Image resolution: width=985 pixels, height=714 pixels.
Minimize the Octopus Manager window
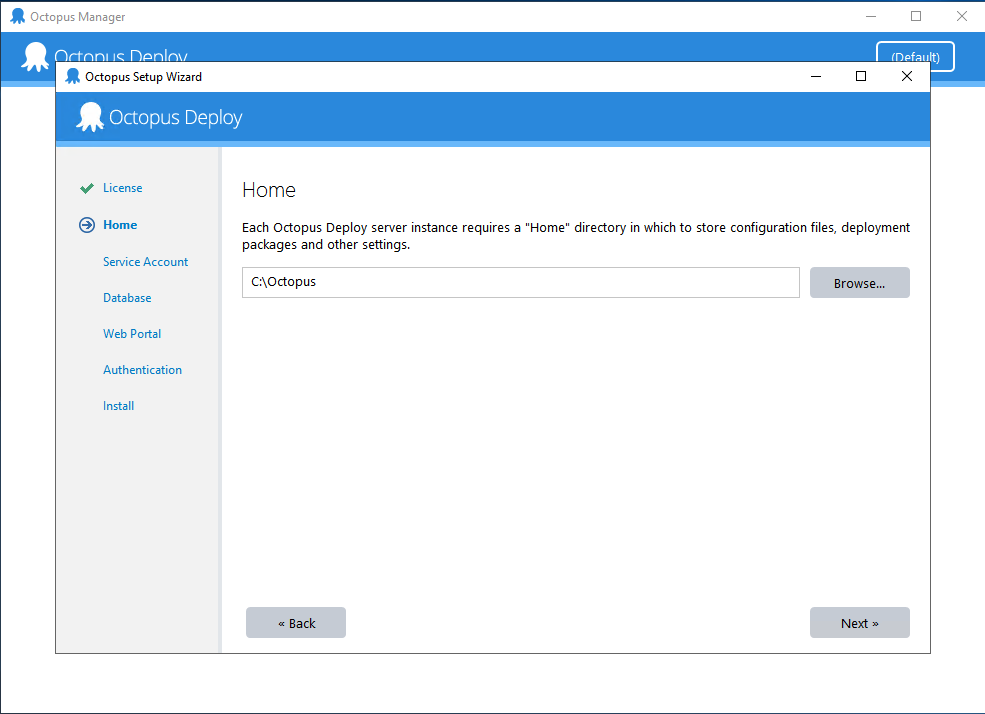click(x=871, y=16)
